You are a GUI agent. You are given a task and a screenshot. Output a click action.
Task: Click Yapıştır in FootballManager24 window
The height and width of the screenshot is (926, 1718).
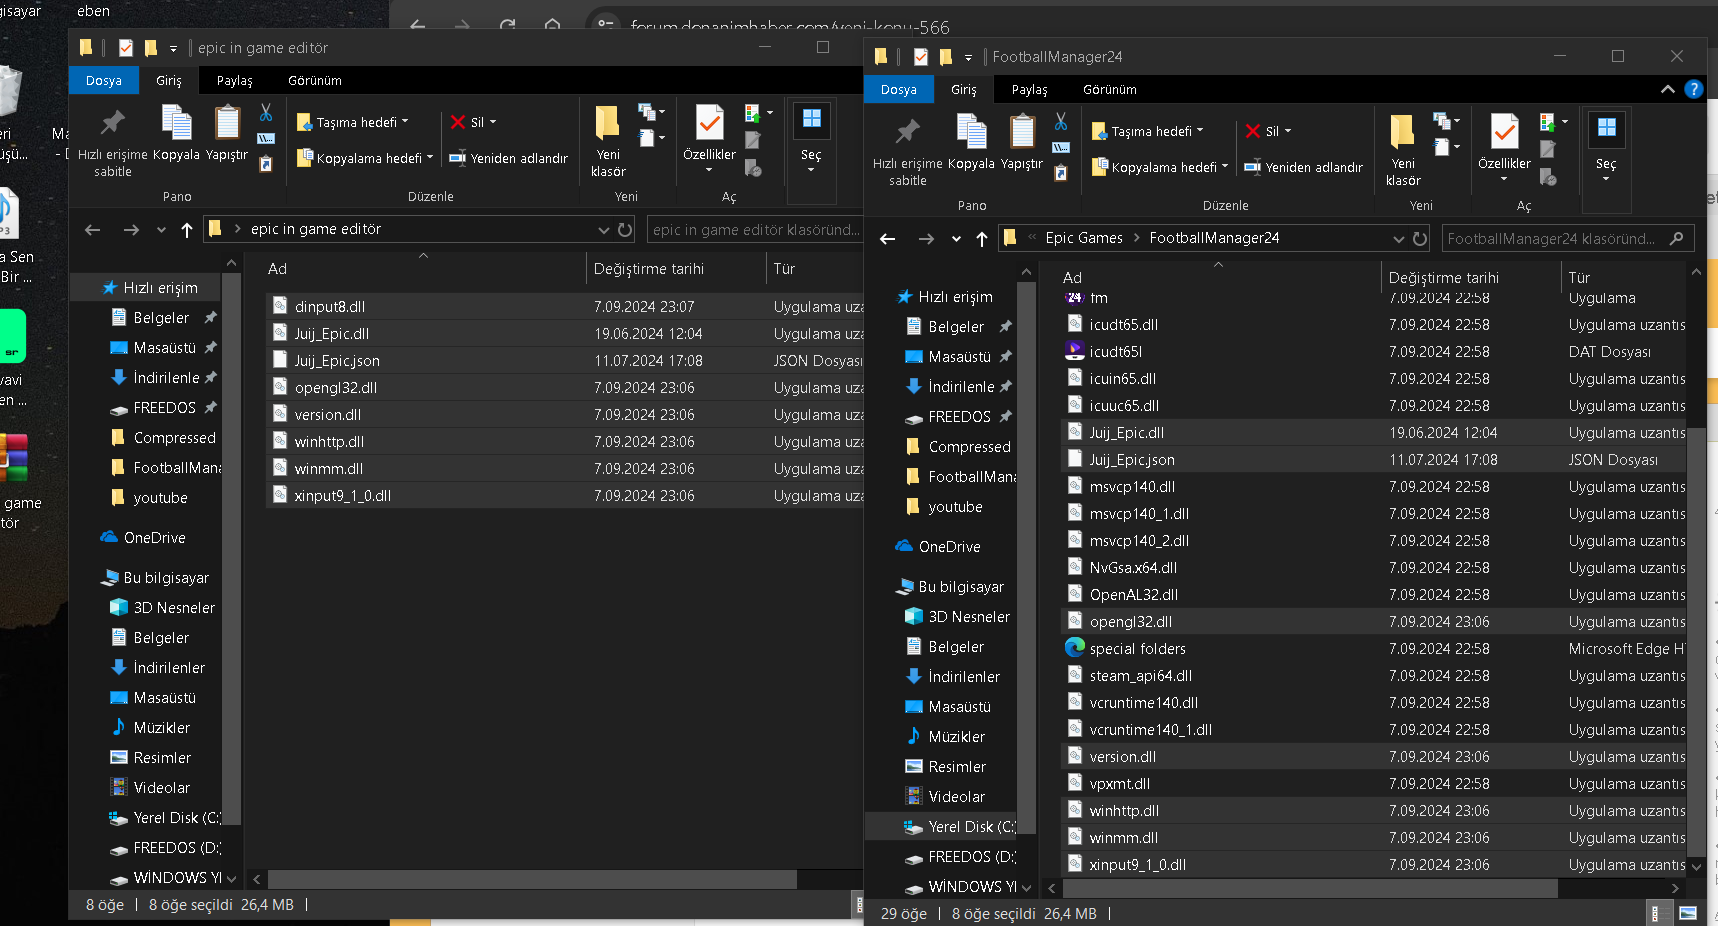pyautogui.click(x=1022, y=142)
